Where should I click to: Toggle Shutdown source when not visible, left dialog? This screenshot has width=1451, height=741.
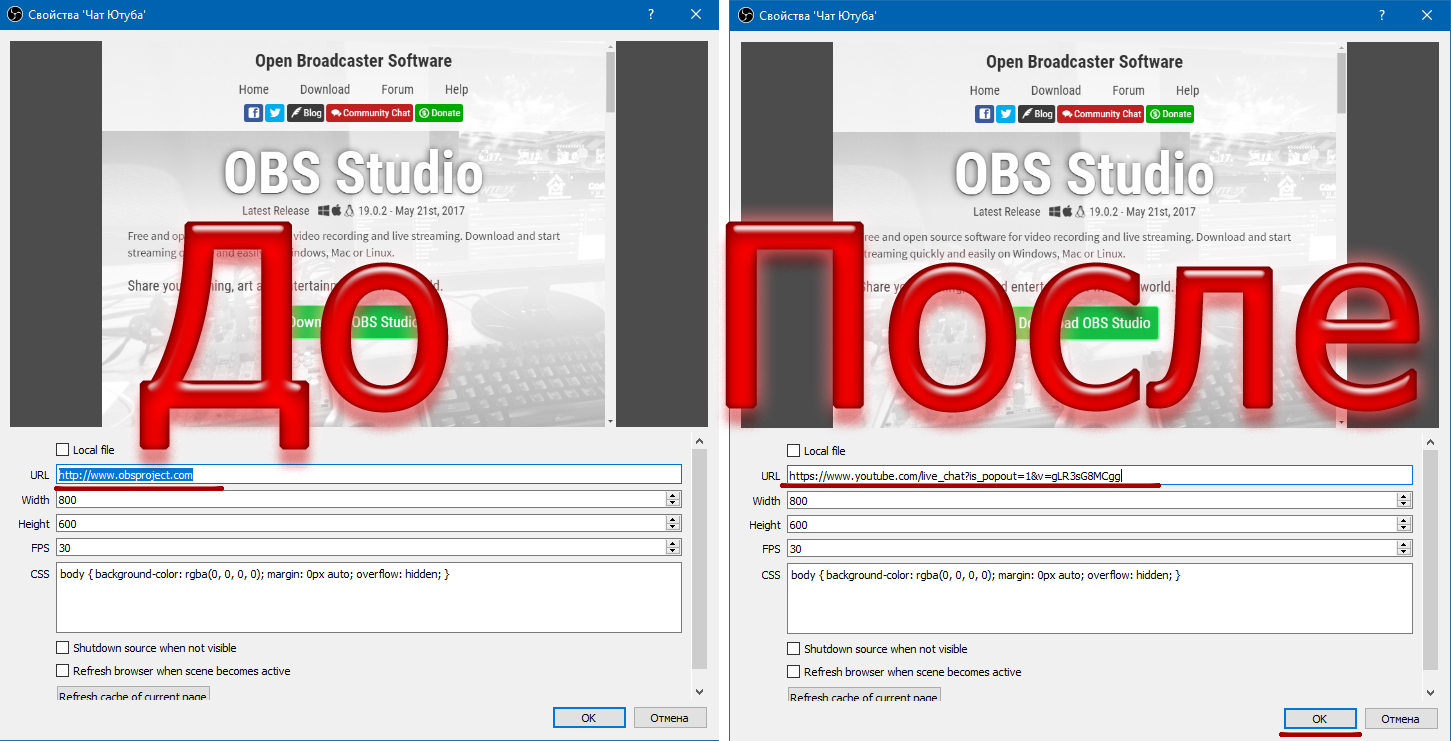(63, 648)
